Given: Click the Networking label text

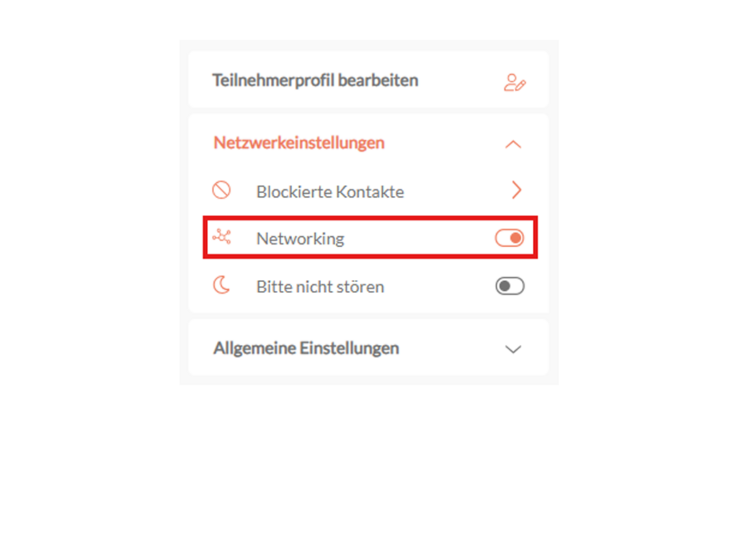Looking at the screenshot, I should point(300,238).
